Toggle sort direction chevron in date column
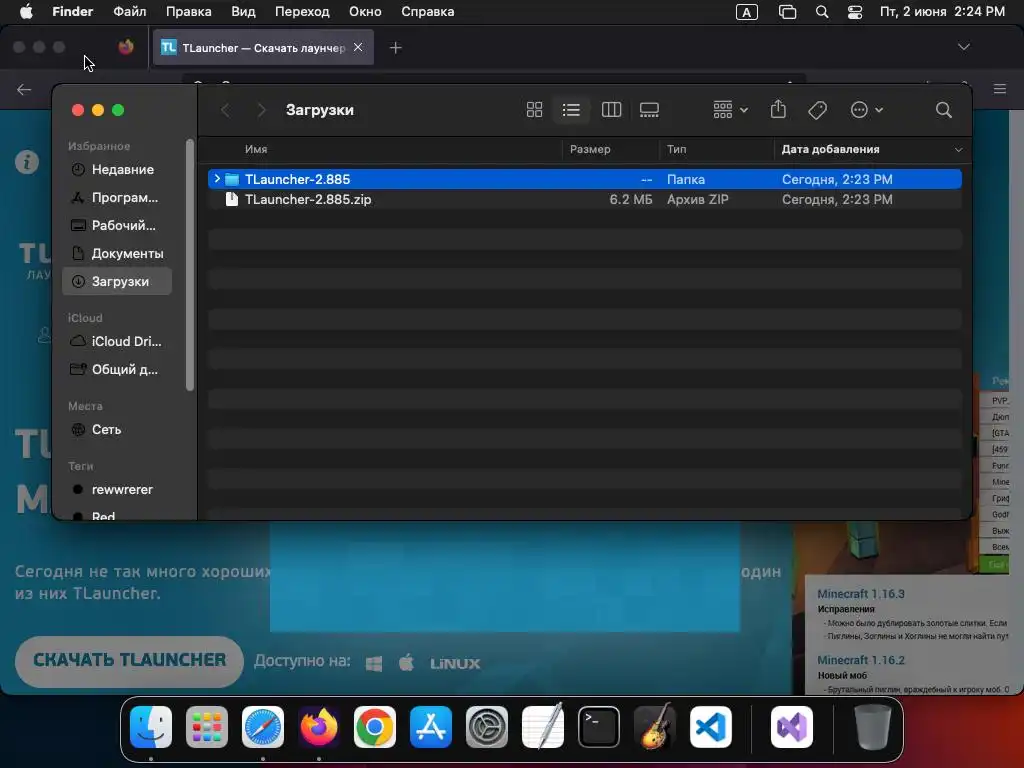Viewport: 1024px width, 768px height. [958, 150]
